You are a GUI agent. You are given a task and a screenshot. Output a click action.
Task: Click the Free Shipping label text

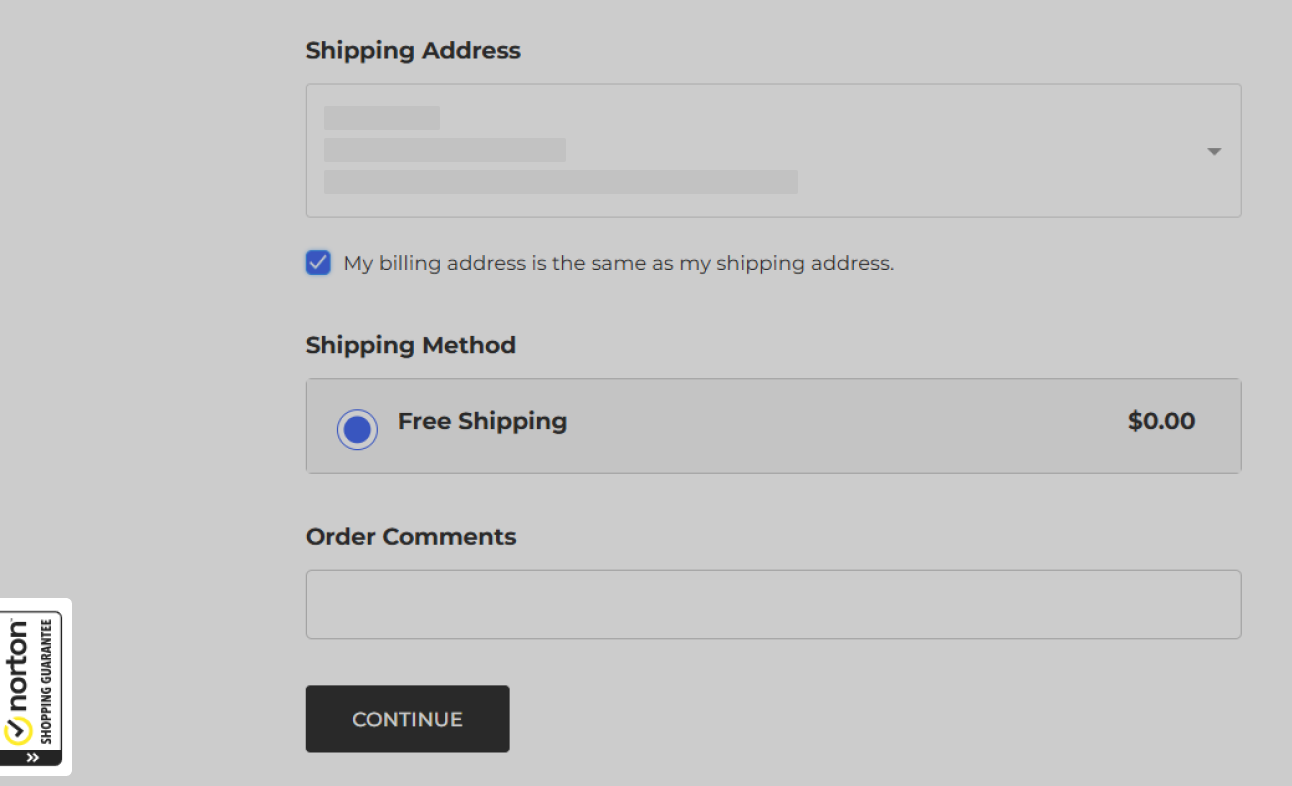[x=482, y=421]
